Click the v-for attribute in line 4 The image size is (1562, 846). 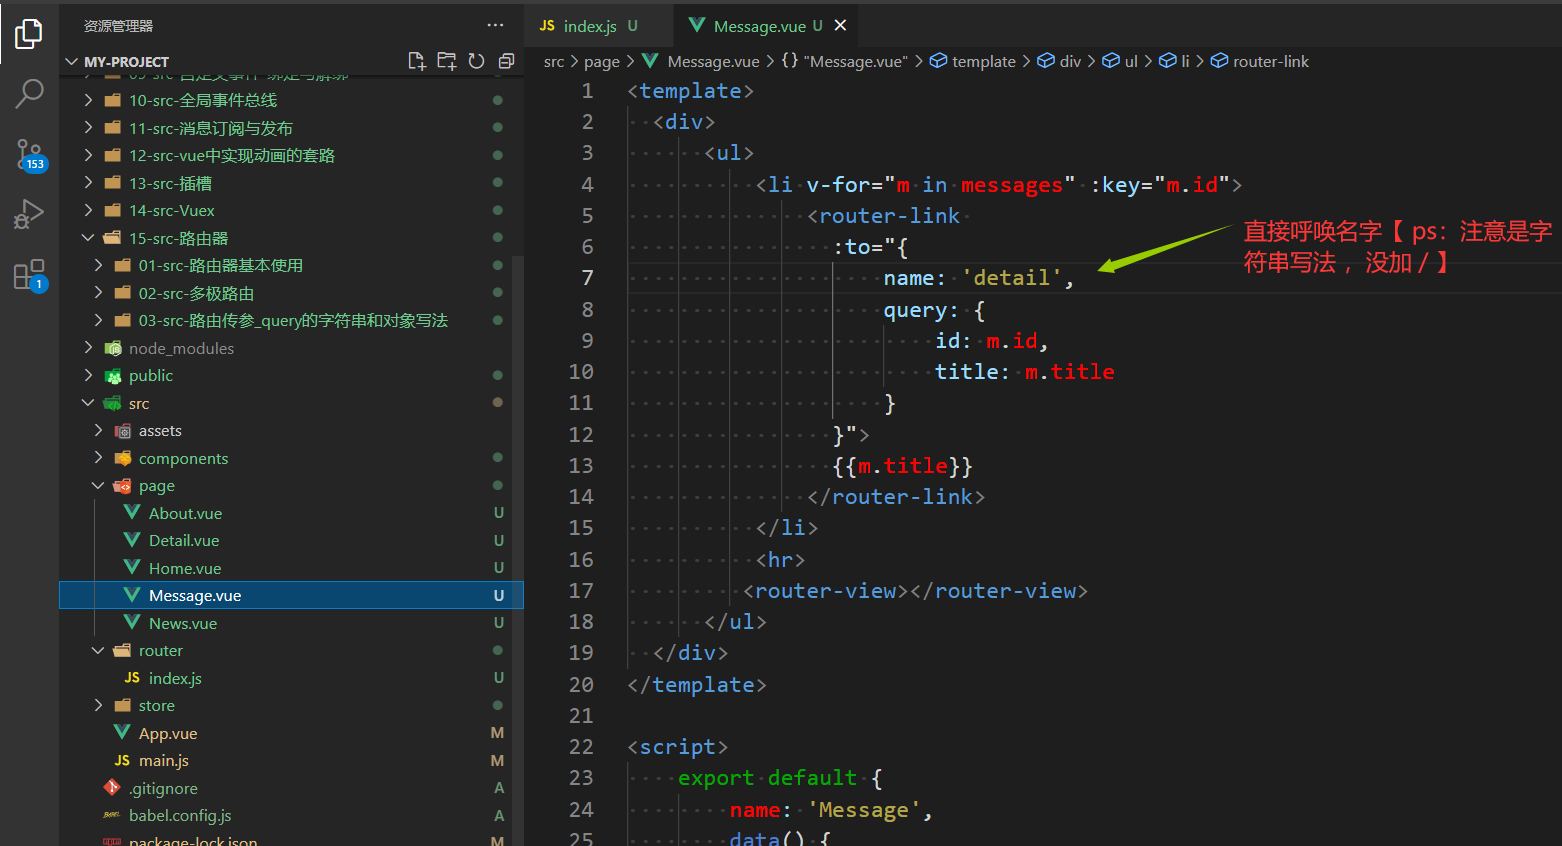pyautogui.click(x=839, y=185)
